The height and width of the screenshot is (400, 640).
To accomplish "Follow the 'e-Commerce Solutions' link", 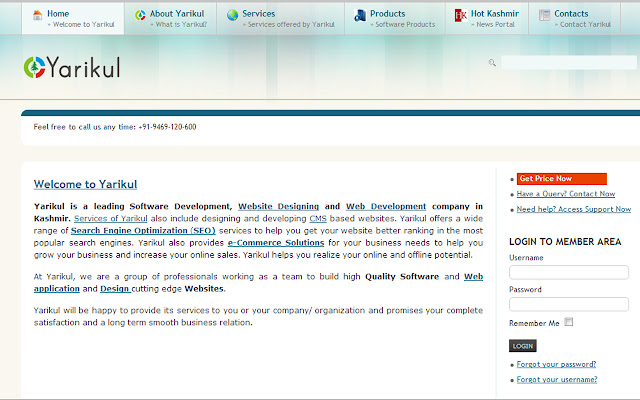I will click(276, 243).
